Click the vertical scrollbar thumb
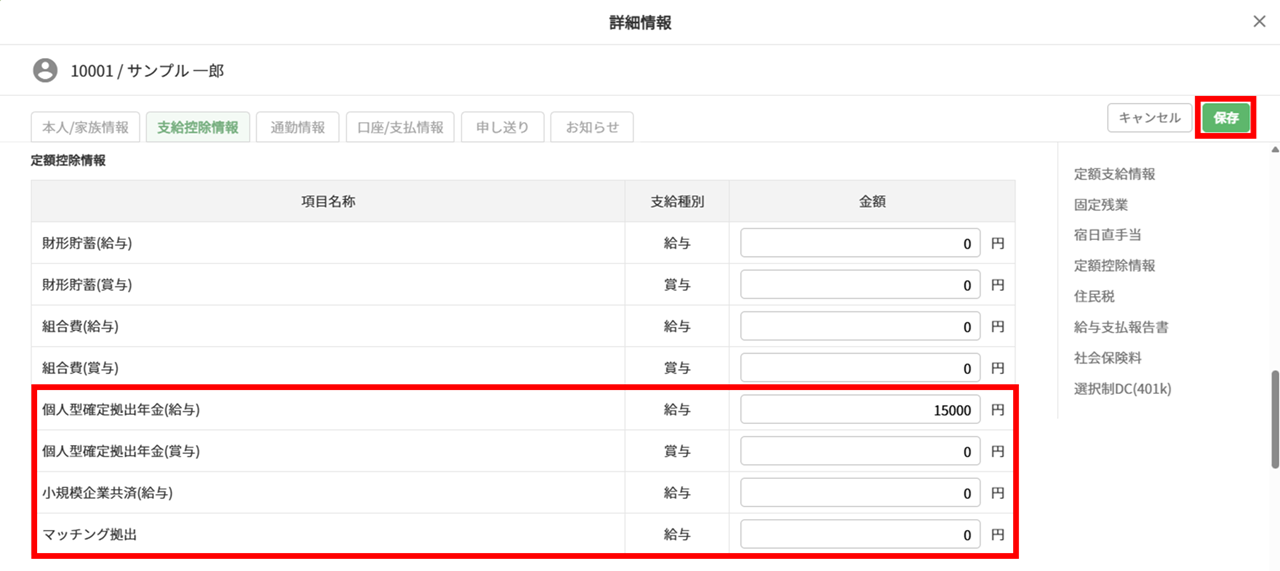 pyautogui.click(x=1274, y=420)
